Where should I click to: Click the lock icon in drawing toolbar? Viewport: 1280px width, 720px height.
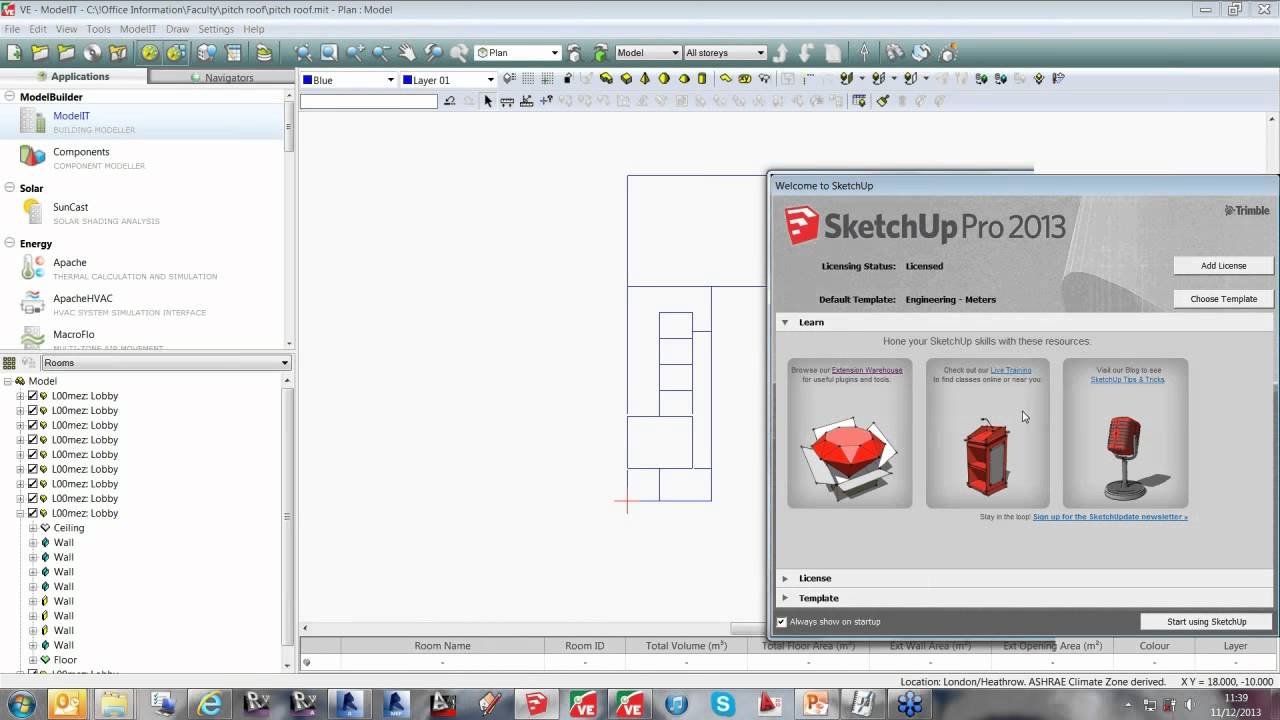[x=568, y=78]
